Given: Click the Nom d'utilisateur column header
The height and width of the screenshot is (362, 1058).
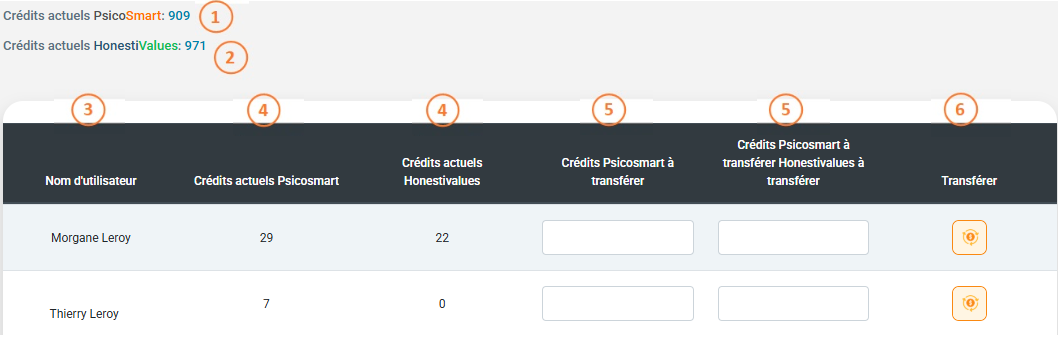Looking at the screenshot, I should click(x=91, y=180).
